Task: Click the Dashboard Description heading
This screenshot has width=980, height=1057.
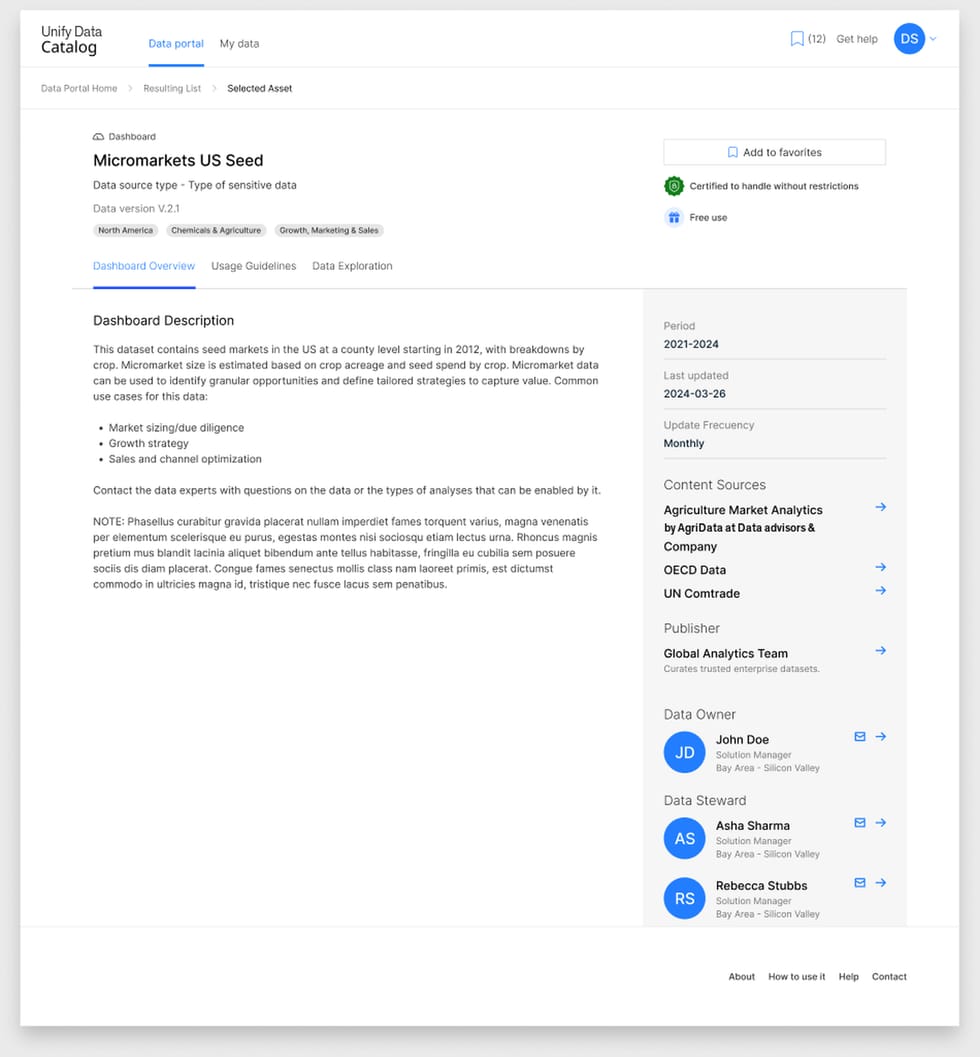Action: coord(163,321)
